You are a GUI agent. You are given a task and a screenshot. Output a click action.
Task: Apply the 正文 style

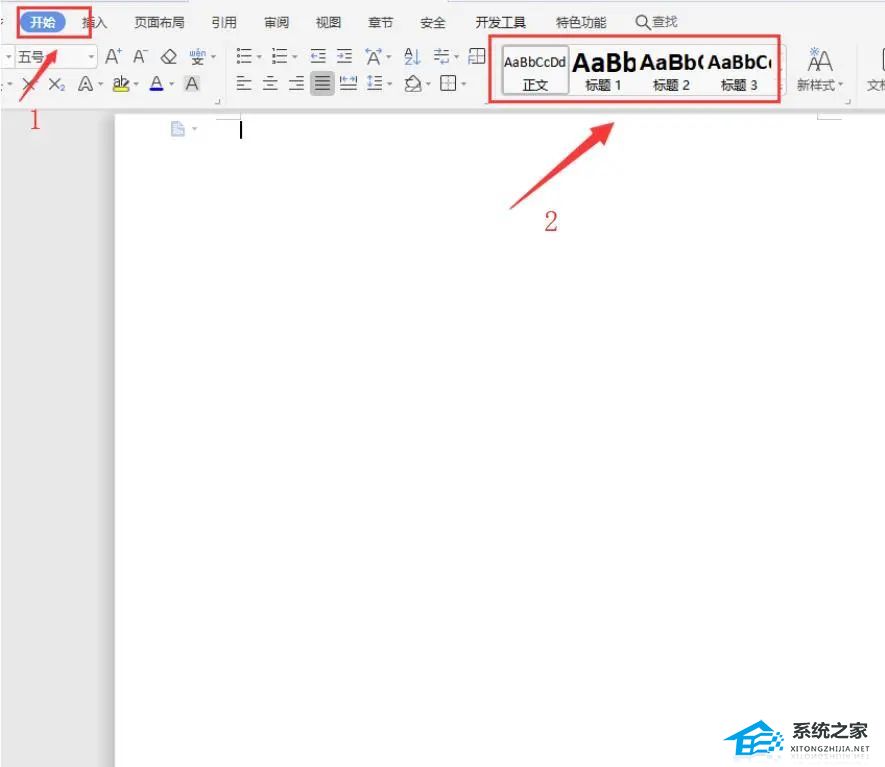(535, 71)
